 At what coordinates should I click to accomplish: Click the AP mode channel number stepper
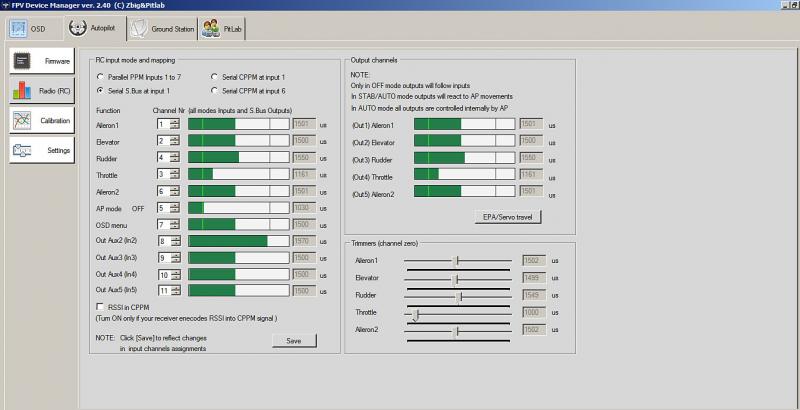pos(175,207)
